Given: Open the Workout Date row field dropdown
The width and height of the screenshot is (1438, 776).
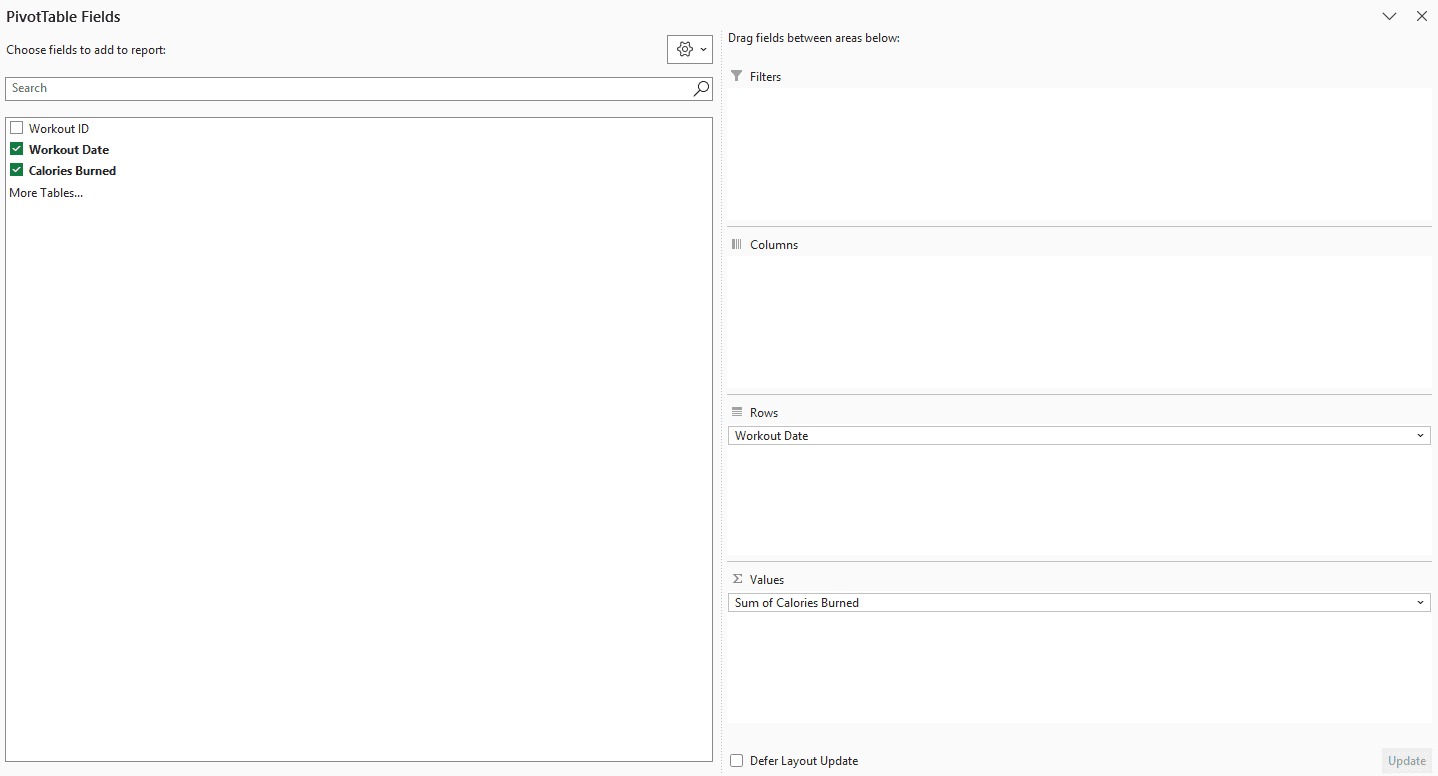Looking at the screenshot, I should pos(1421,436).
